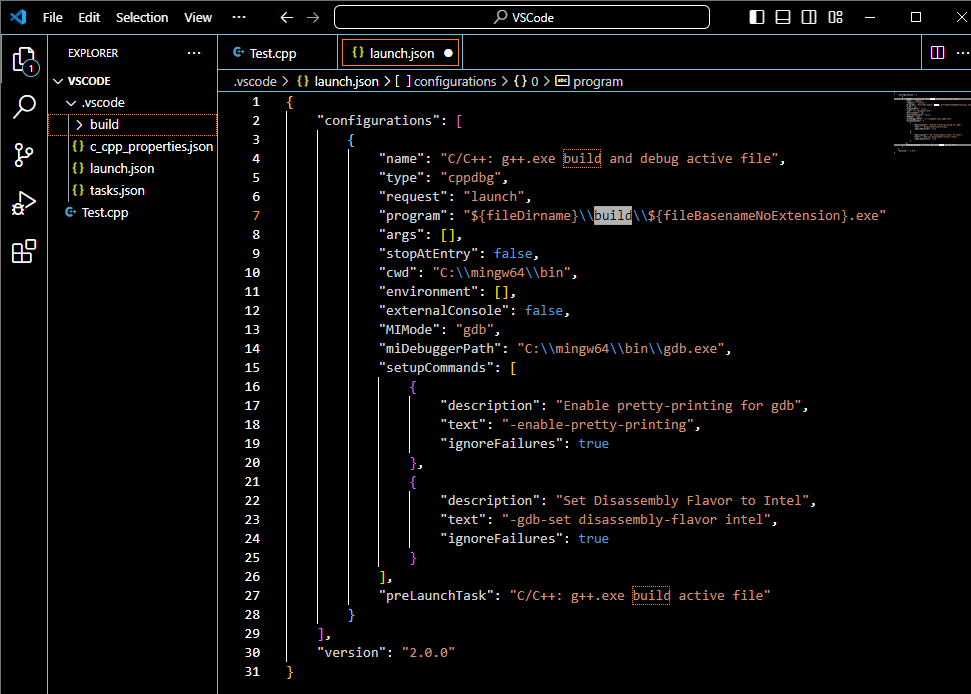Open the Edit menu

(89, 17)
